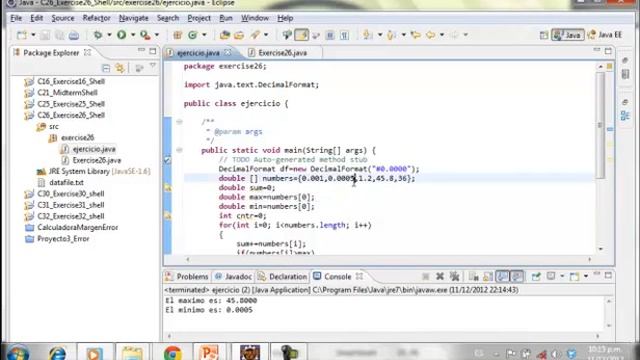640x360 pixels.
Task: Click the Last Edit Location icon
Action: 416,35
